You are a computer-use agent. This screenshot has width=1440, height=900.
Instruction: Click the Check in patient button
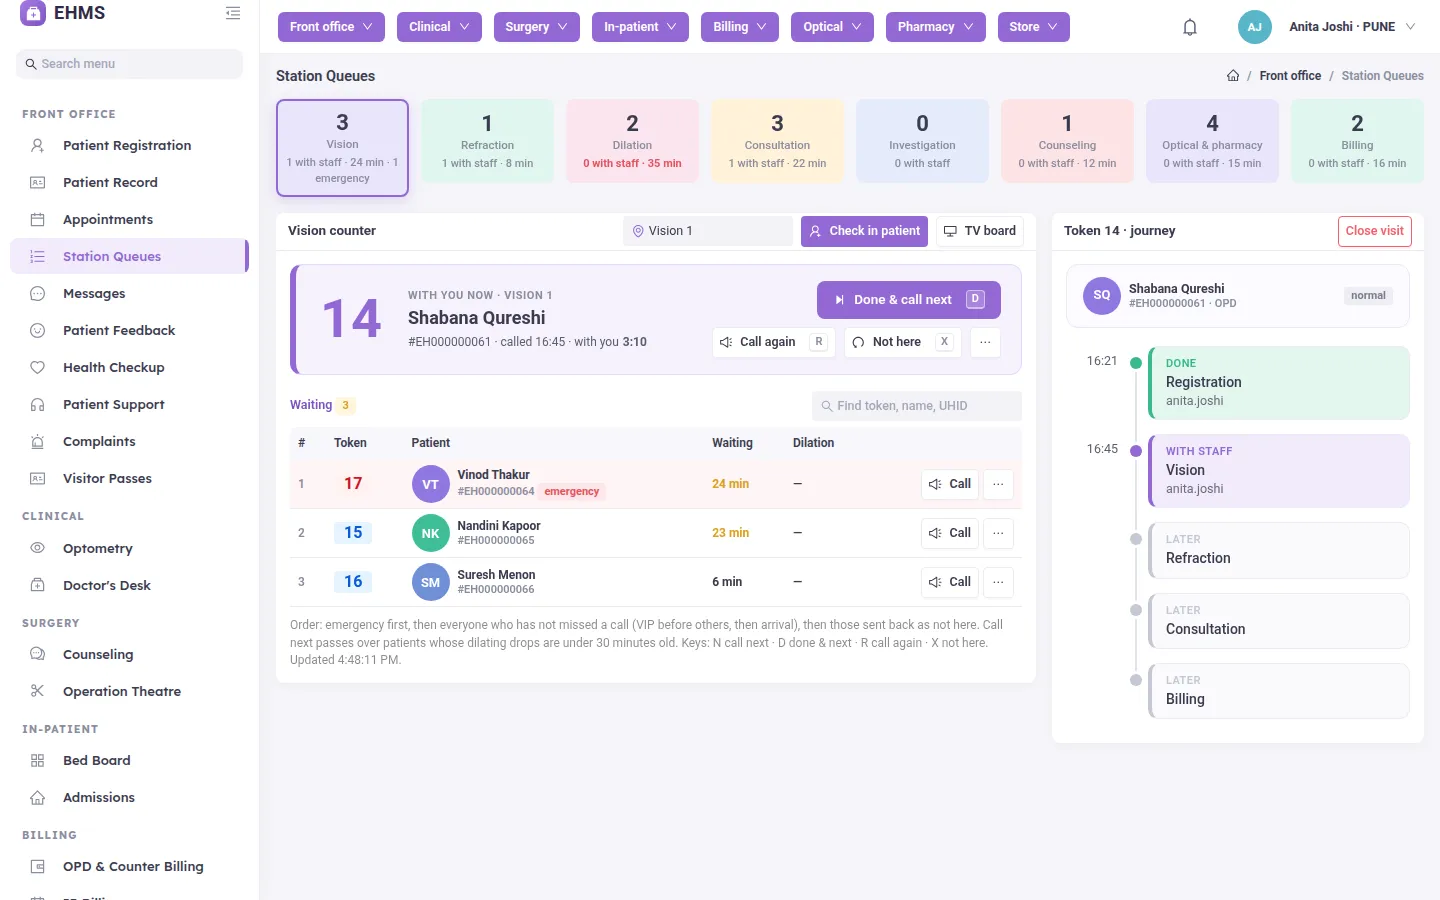tap(864, 231)
